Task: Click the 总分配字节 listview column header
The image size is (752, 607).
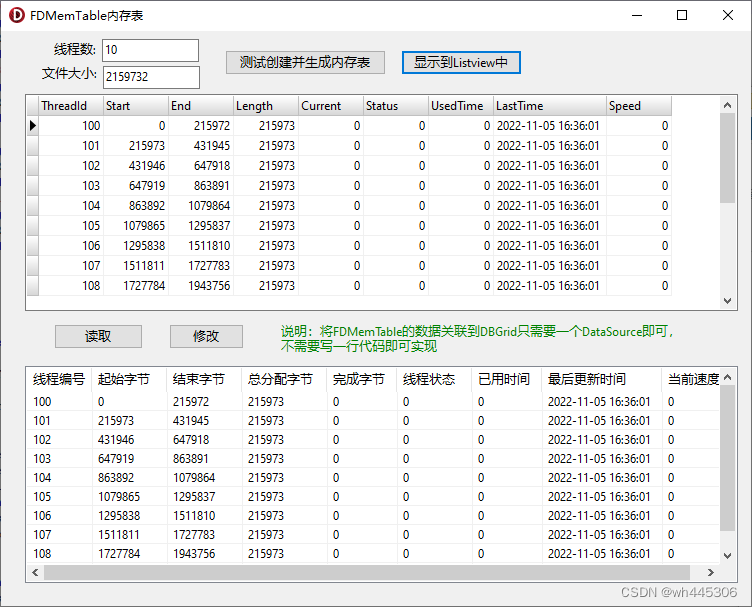Action: pos(284,379)
